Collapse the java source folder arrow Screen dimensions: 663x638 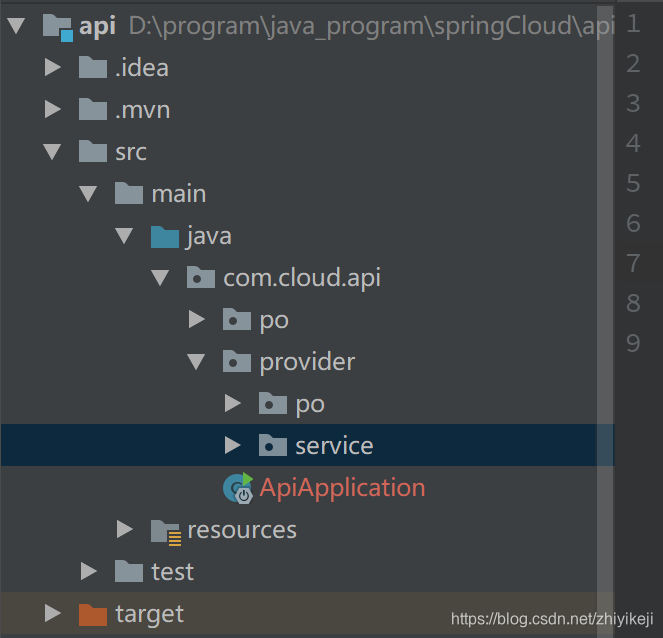click(124, 235)
